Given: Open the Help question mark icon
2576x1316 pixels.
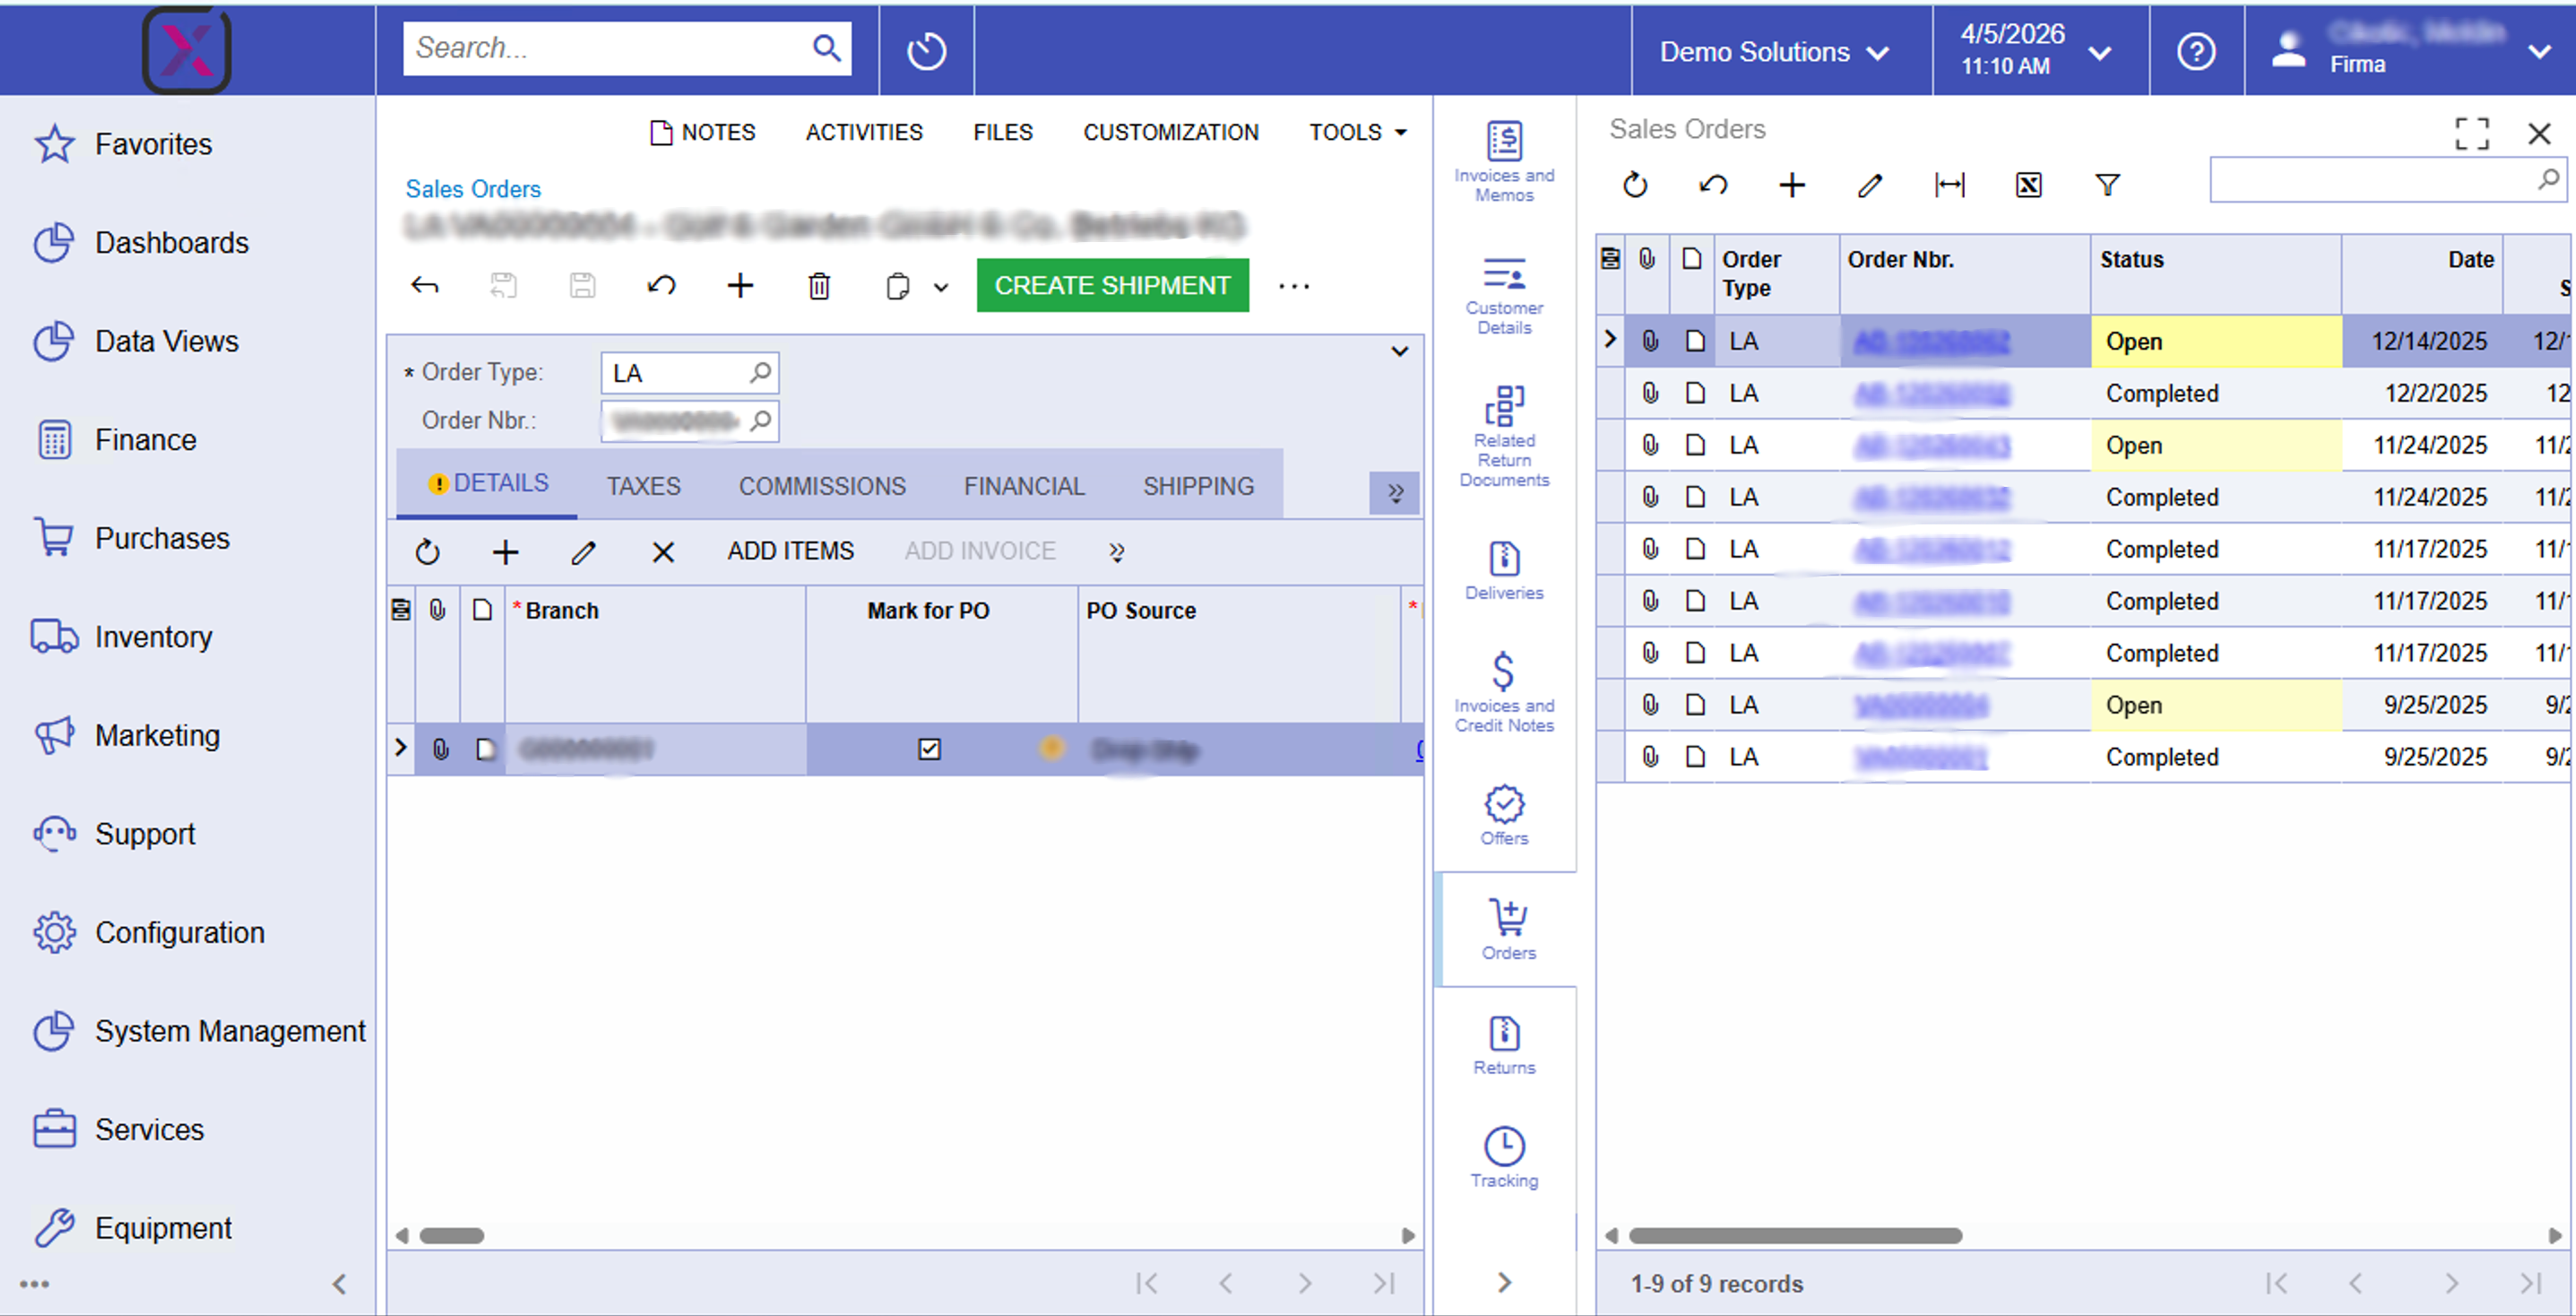Looking at the screenshot, I should pyautogui.click(x=2196, y=51).
